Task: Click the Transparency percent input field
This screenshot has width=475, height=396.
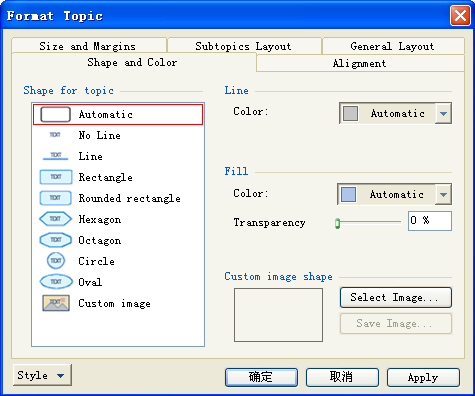Action: click(x=430, y=221)
